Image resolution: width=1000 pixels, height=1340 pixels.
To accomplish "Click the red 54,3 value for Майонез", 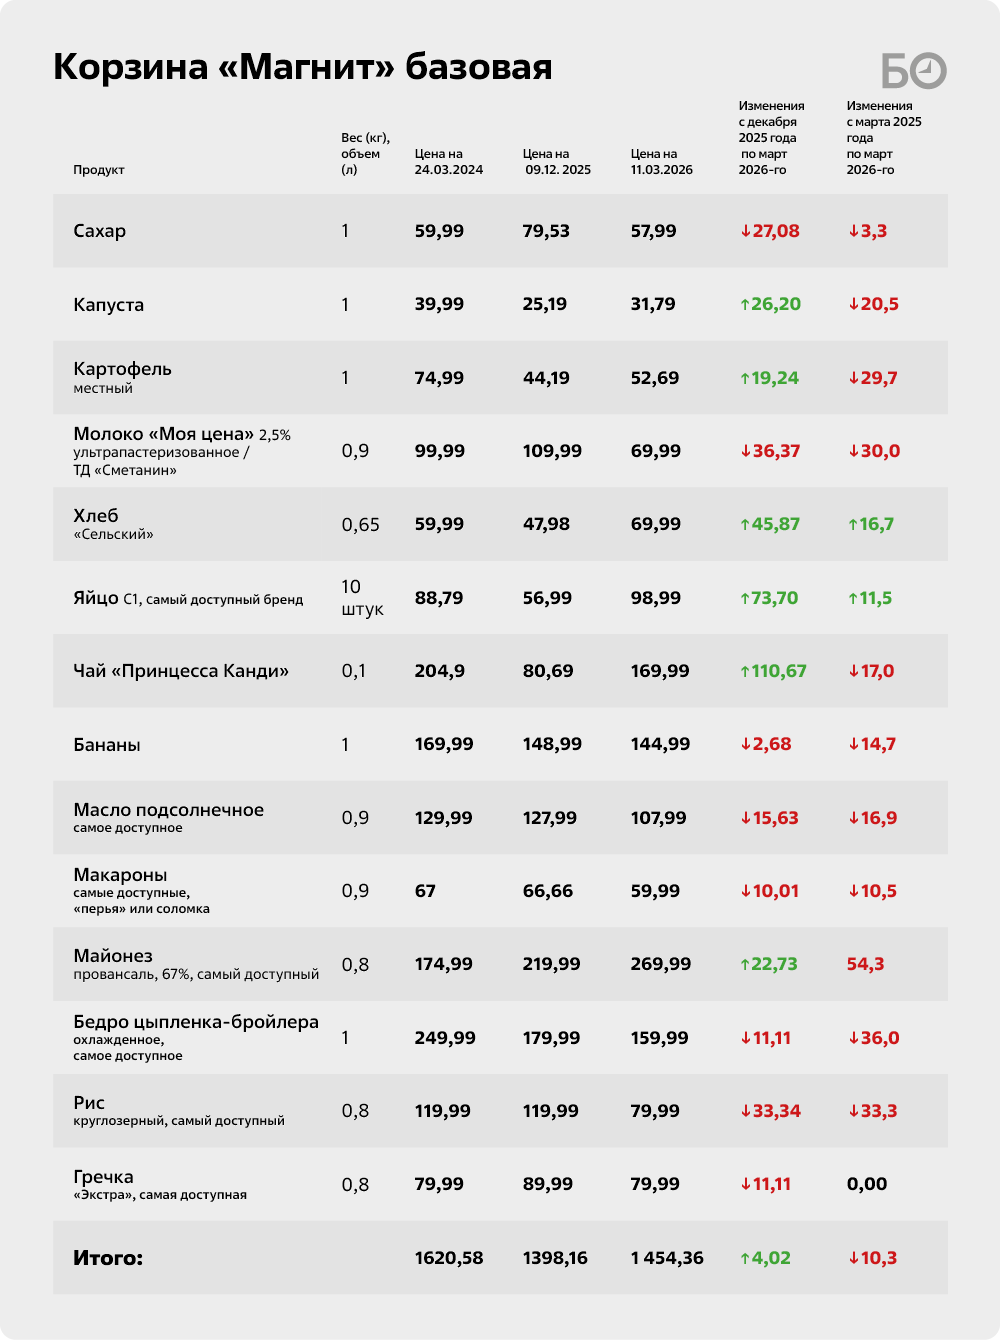I will tap(865, 965).
